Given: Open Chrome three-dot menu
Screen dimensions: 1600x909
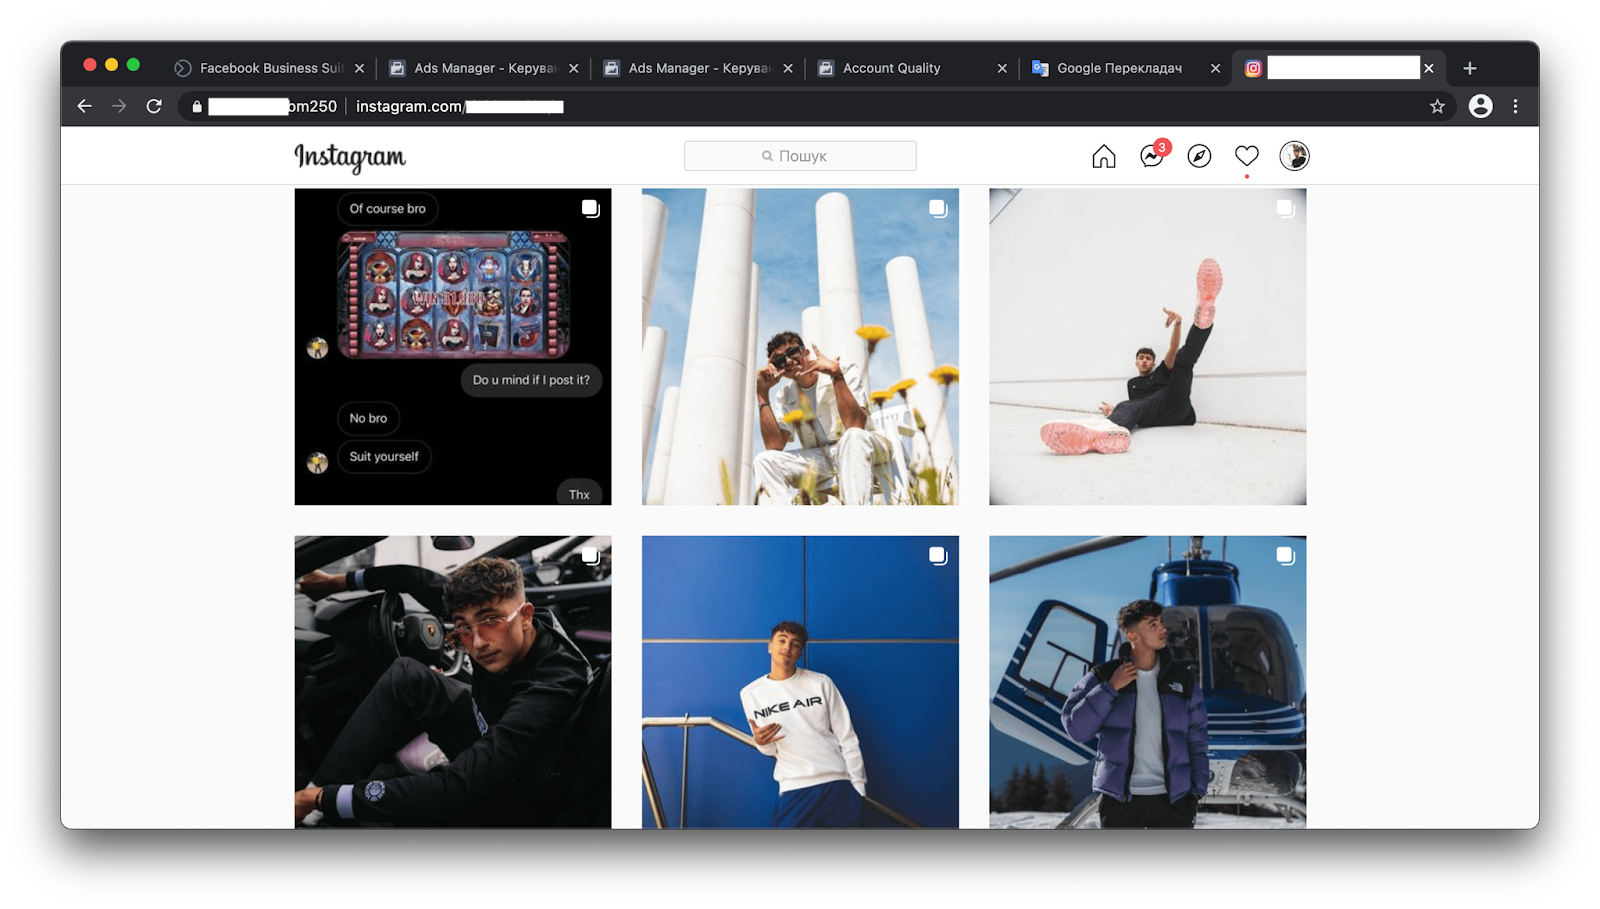Looking at the screenshot, I should [x=1516, y=106].
